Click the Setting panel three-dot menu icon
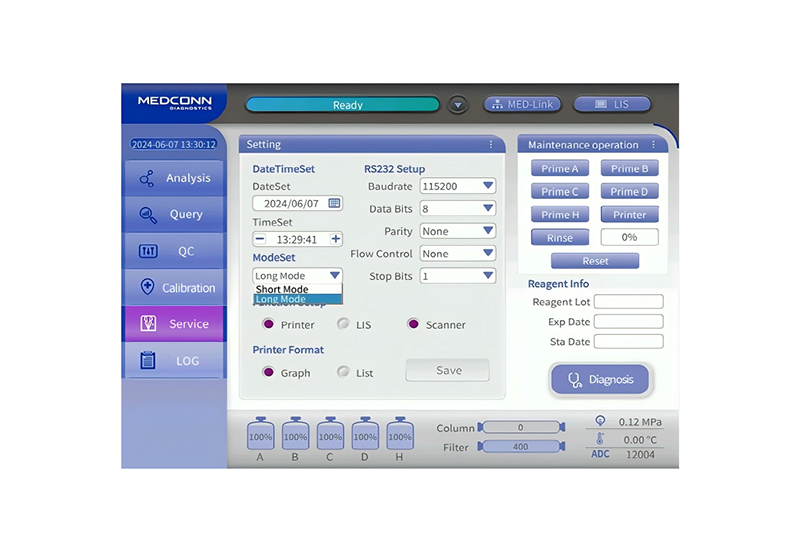Viewport: 800px width, 550px height. (491, 145)
